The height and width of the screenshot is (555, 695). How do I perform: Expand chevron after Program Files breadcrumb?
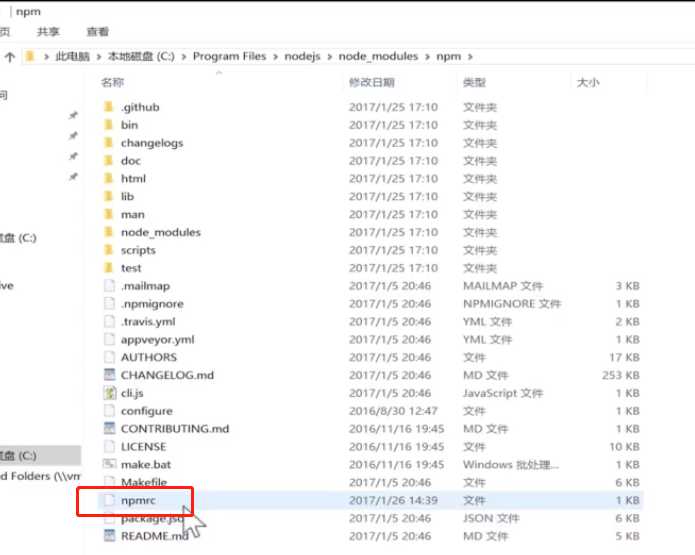coord(275,57)
